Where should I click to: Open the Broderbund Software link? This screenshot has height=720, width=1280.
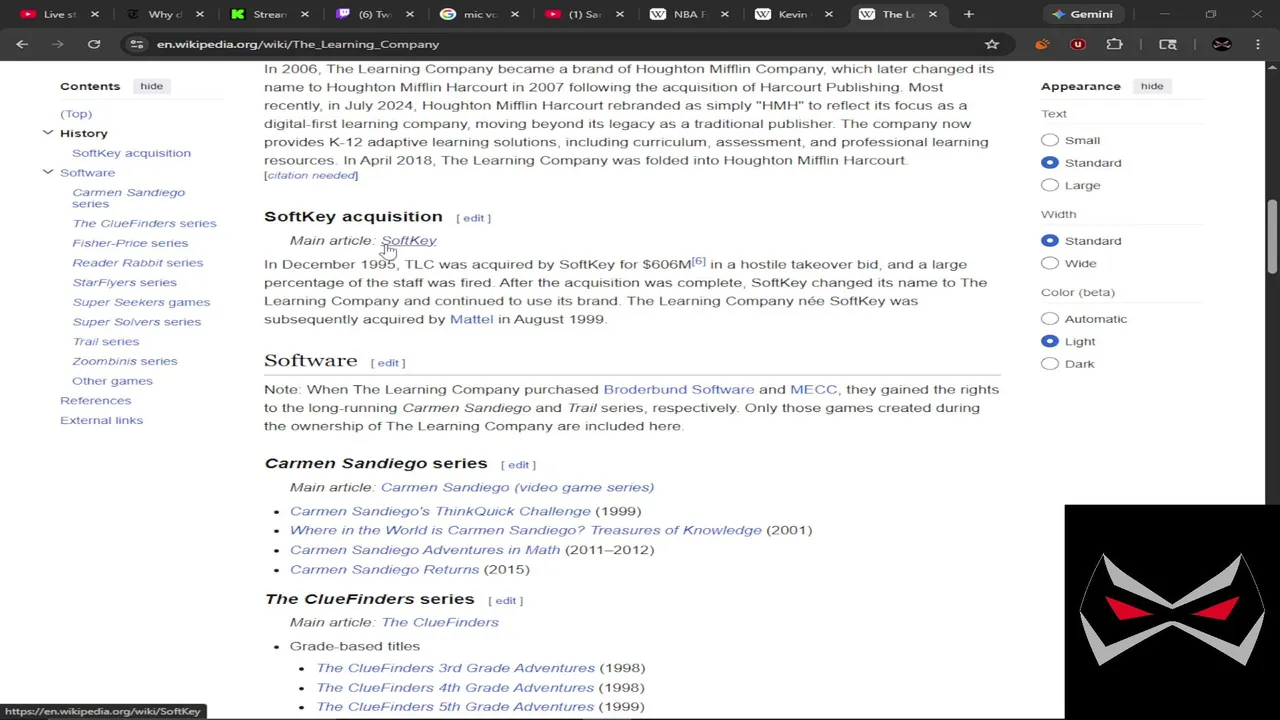click(x=678, y=389)
